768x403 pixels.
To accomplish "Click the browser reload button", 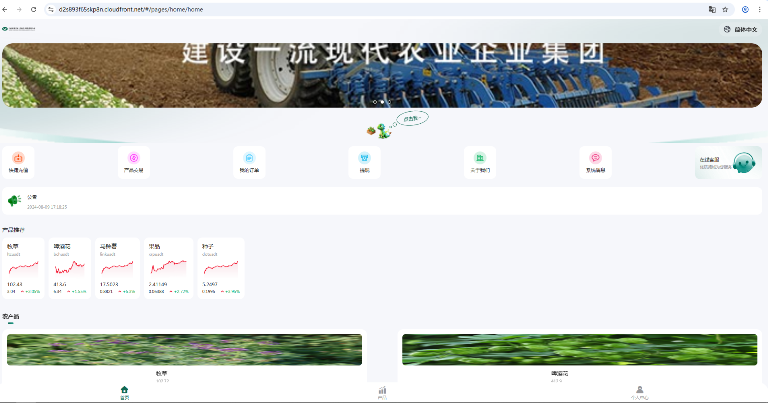I will point(33,9).
